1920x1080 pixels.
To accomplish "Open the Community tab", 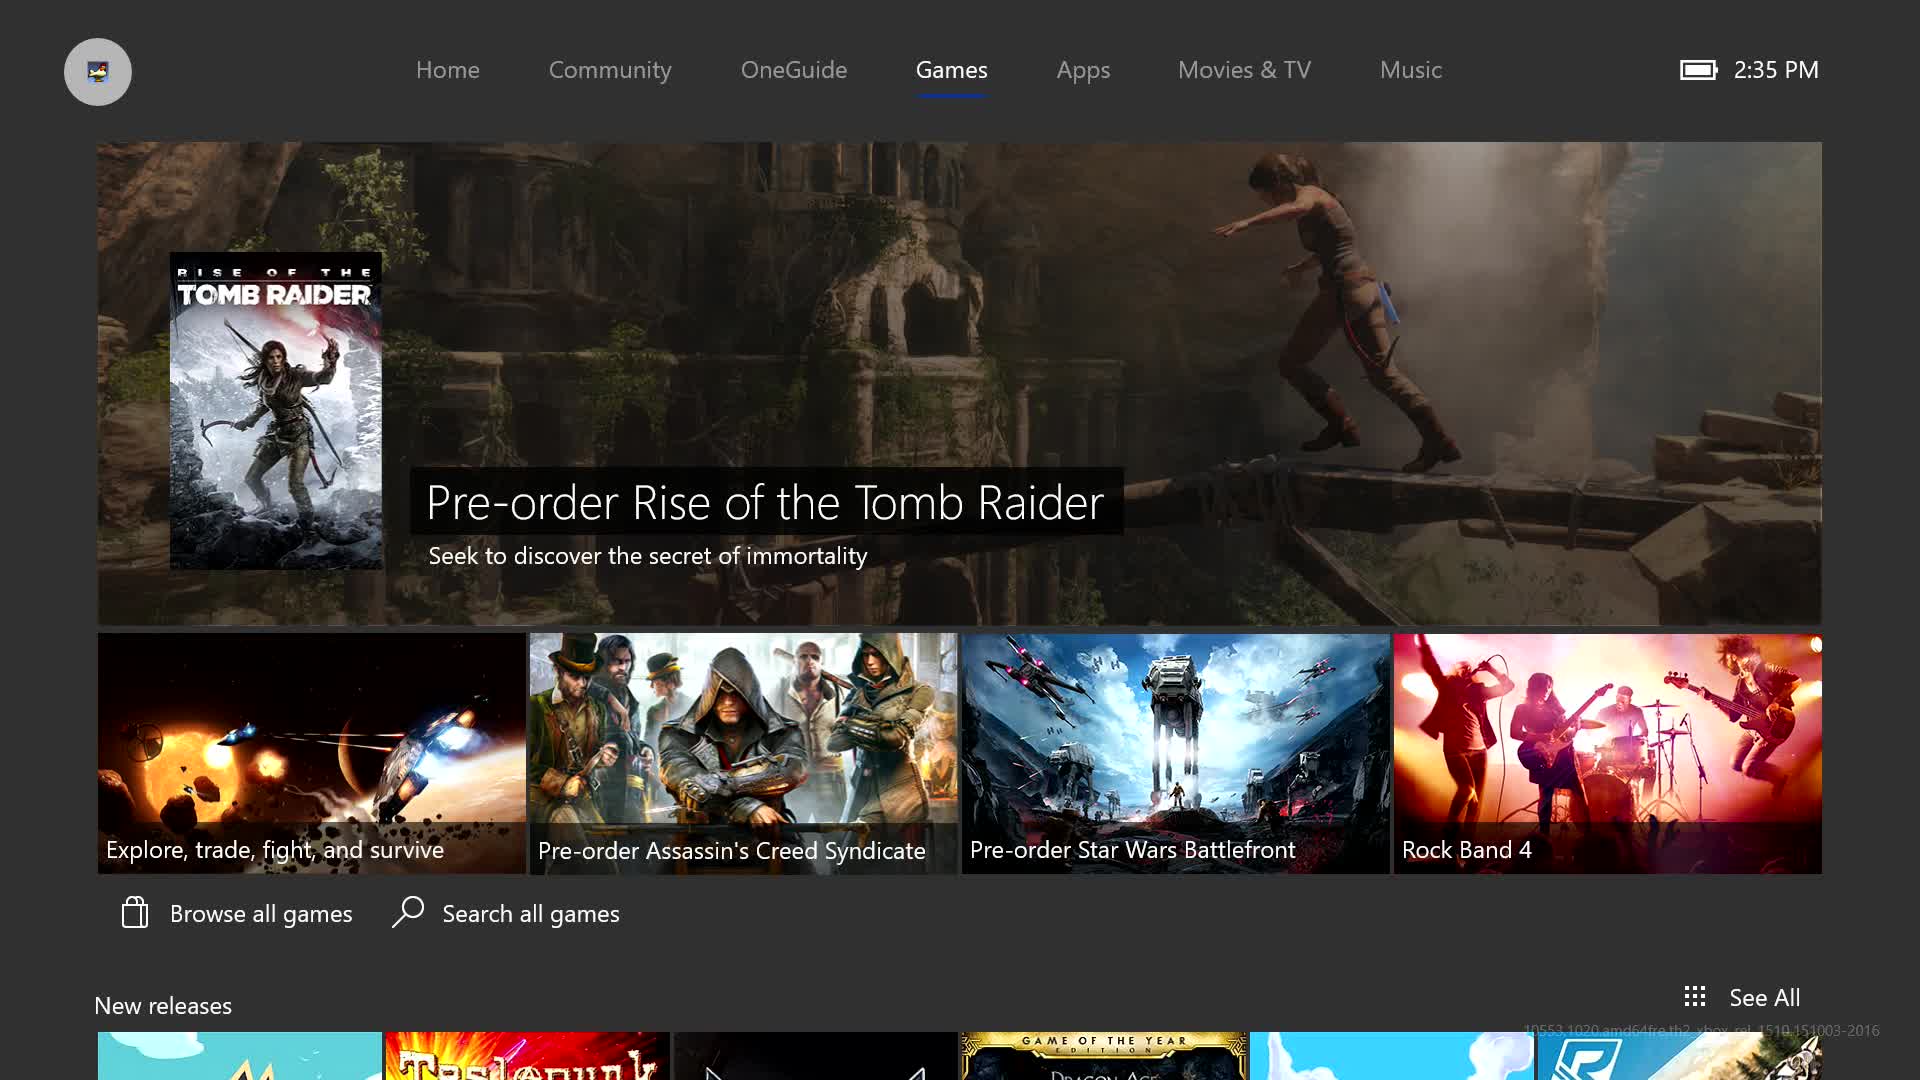I will 610,70.
